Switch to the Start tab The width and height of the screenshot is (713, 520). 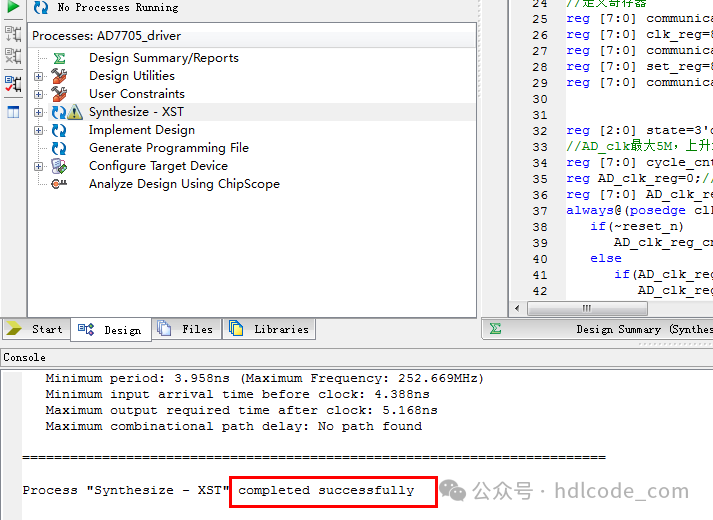coord(36,329)
